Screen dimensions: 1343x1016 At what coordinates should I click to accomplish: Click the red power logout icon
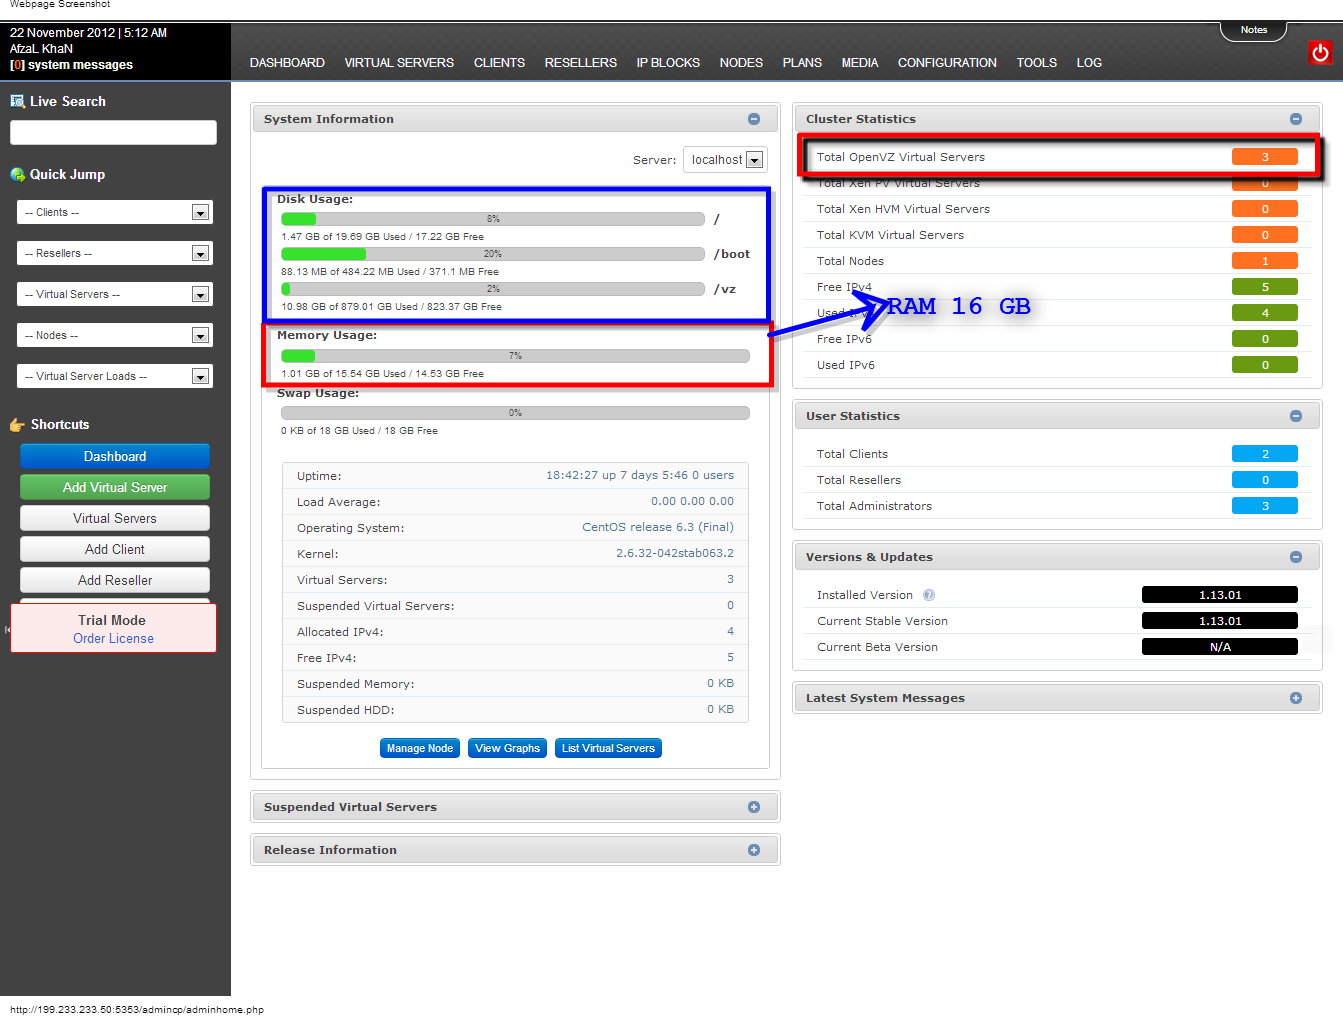[1320, 53]
